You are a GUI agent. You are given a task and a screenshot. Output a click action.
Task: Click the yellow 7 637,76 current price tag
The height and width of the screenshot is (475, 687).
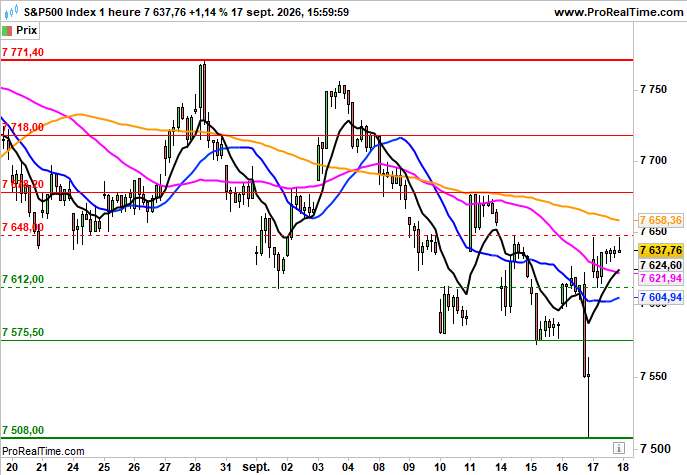pyautogui.click(x=661, y=250)
